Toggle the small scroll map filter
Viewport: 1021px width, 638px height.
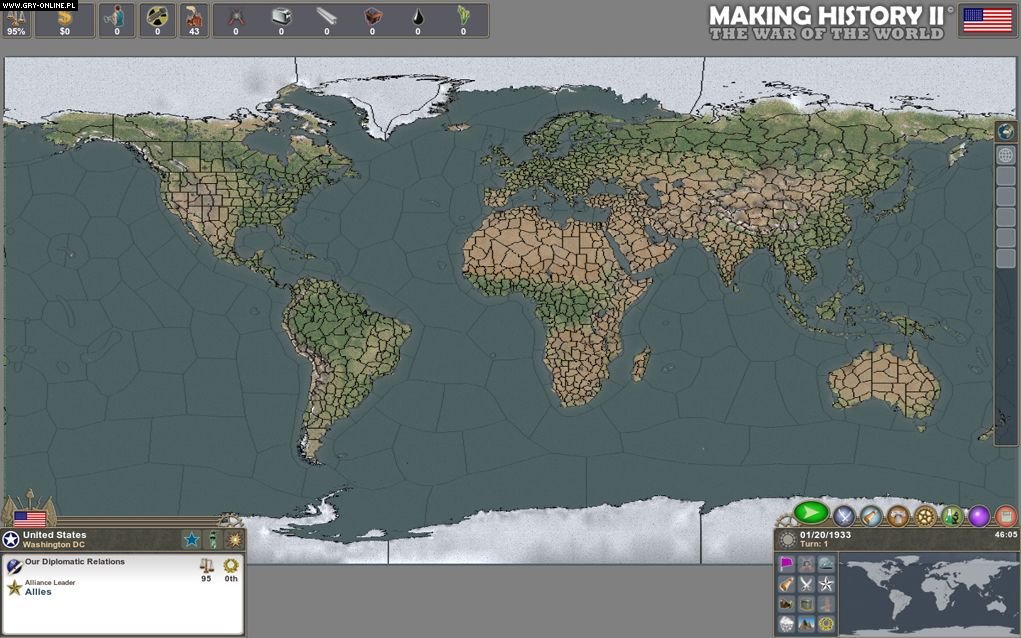click(787, 584)
